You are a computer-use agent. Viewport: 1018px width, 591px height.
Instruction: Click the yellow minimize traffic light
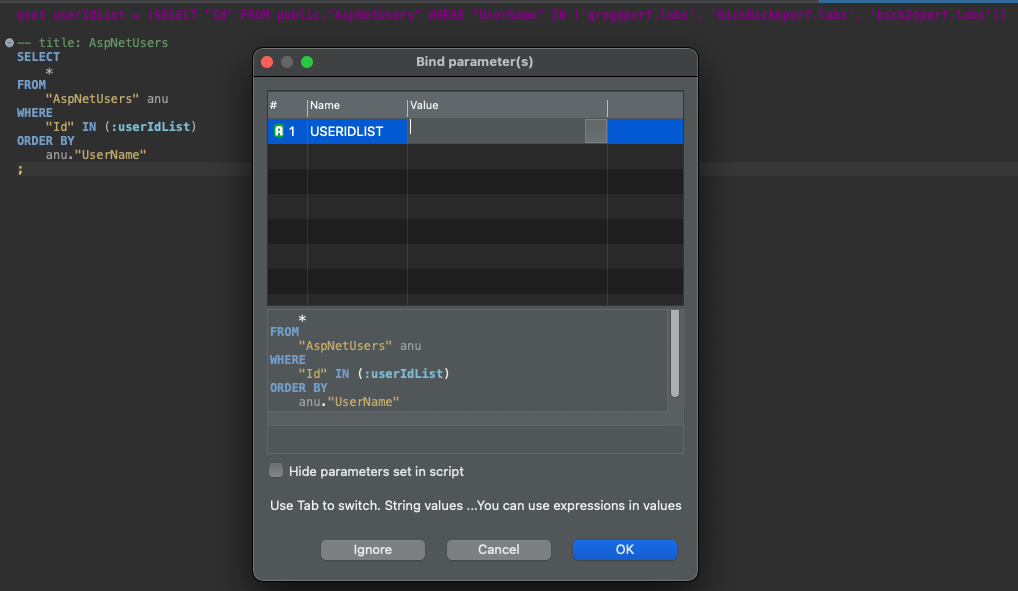[286, 61]
